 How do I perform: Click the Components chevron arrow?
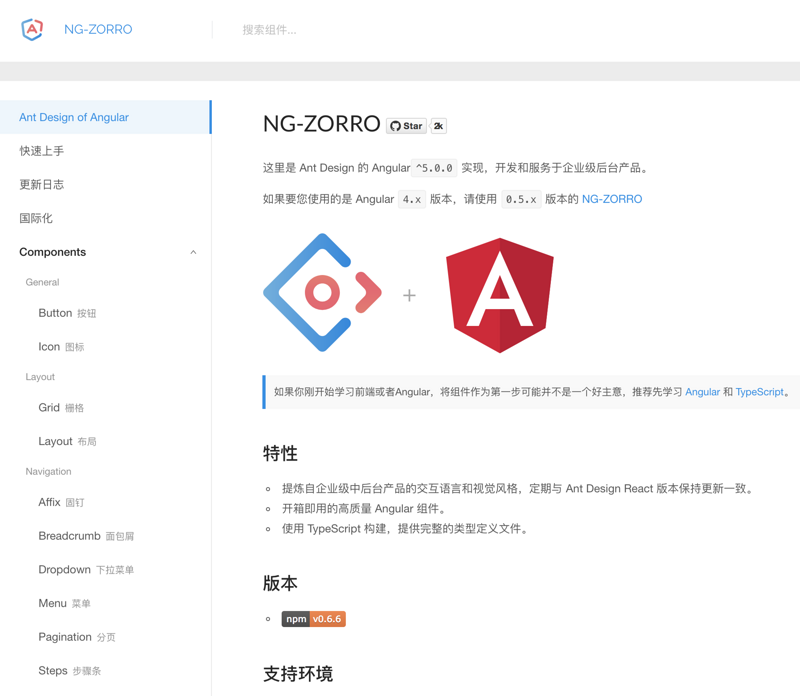pos(193,252)
